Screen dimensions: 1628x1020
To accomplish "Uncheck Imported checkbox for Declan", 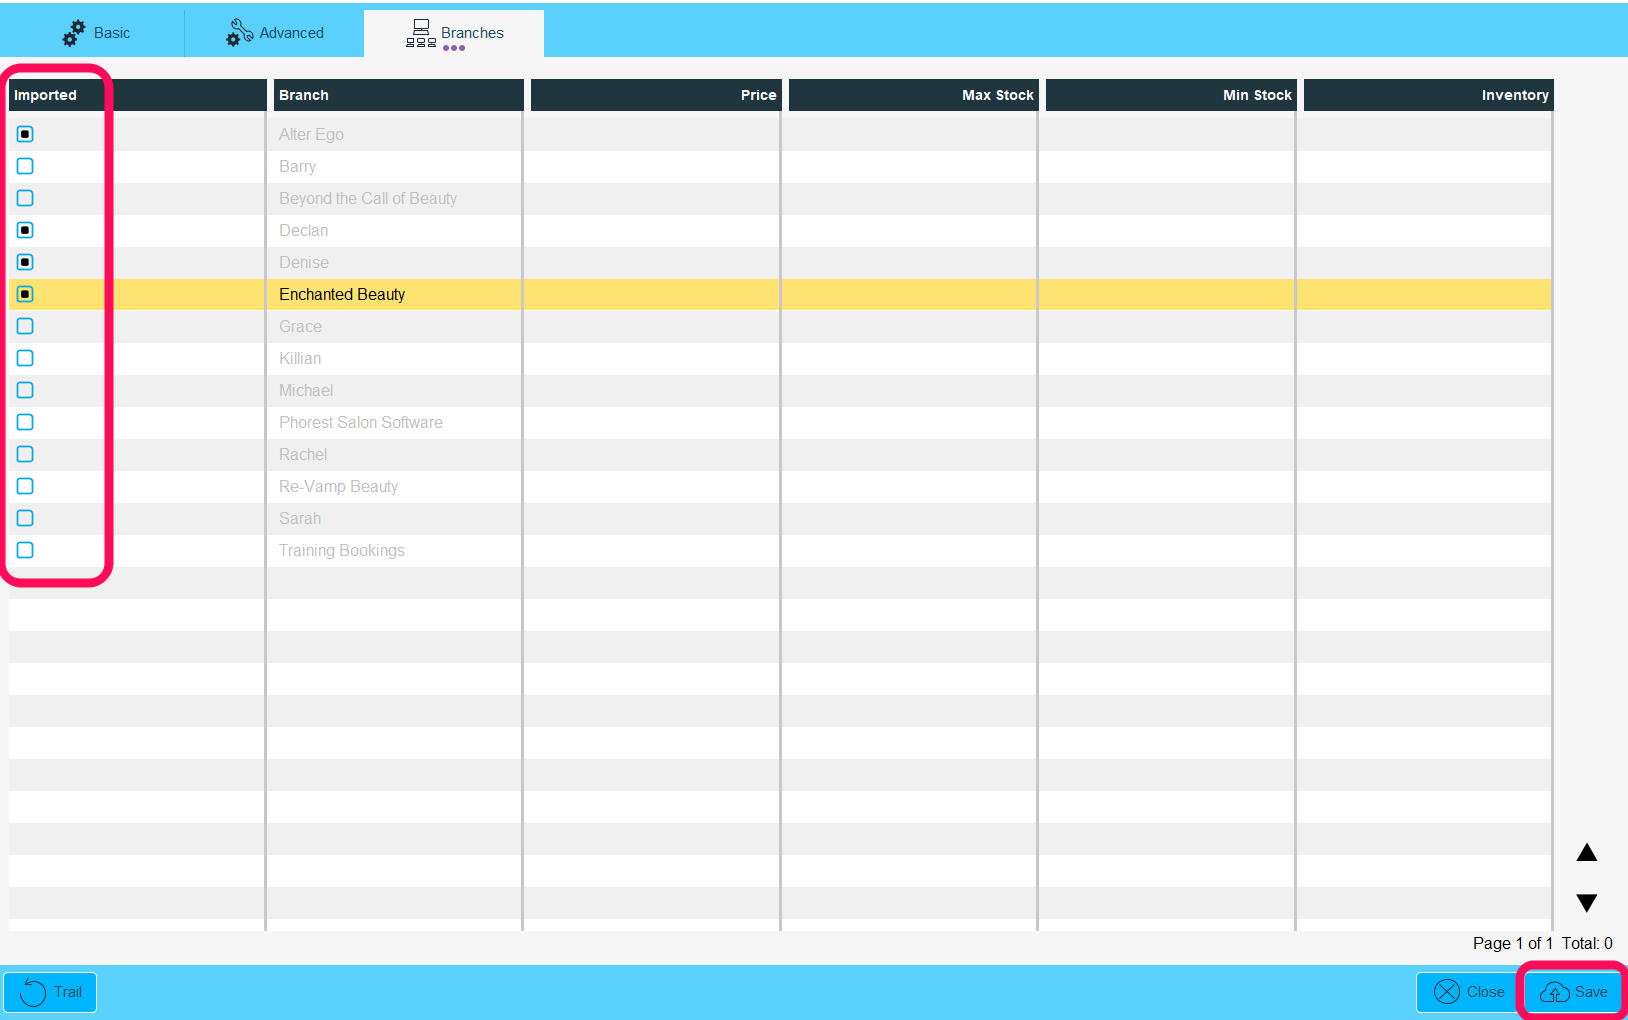I will 25,230.
